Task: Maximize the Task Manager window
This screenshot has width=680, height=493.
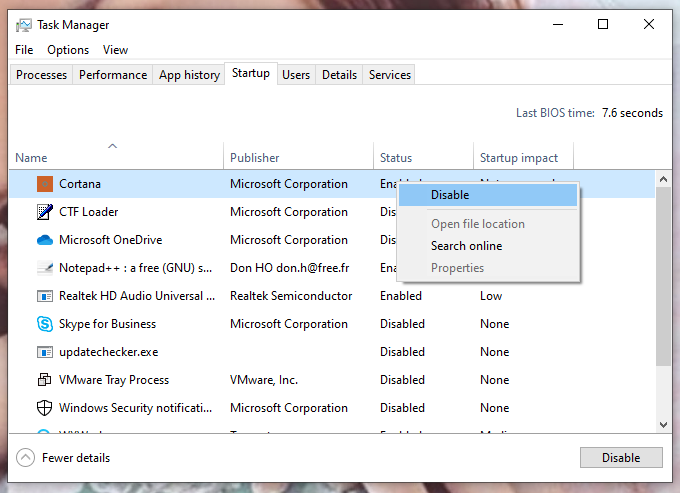Action: tap(603, 24)
